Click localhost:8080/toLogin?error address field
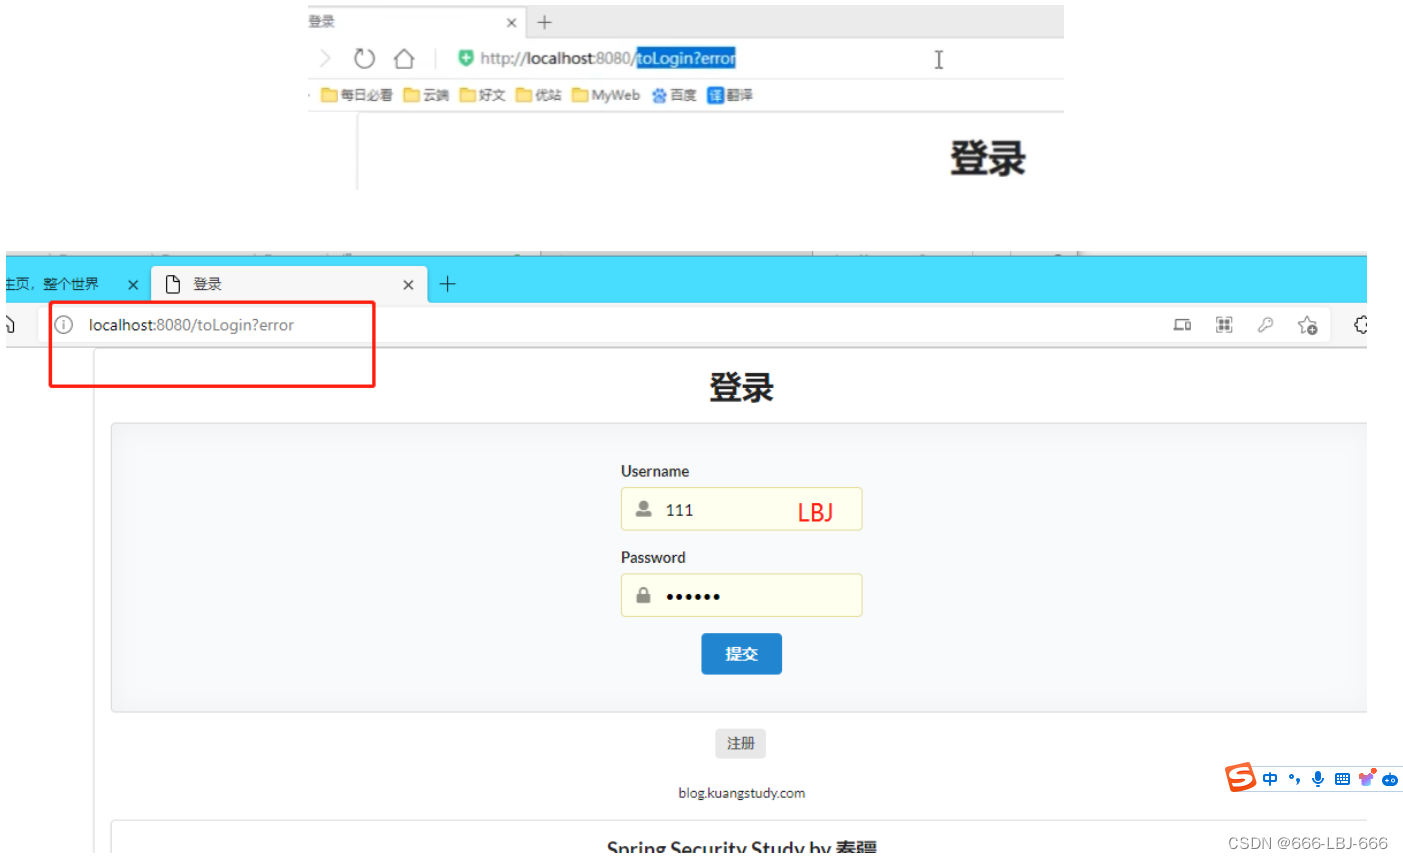This screenshot has height=859, width=1403. click(191, 325)
